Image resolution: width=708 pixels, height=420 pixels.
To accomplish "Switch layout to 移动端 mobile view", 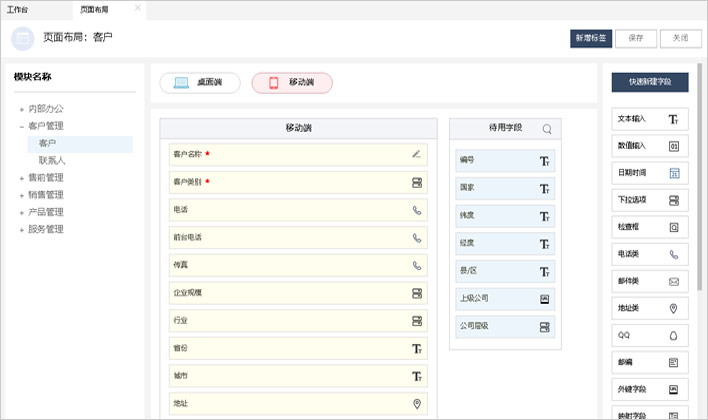I will 292,83.
